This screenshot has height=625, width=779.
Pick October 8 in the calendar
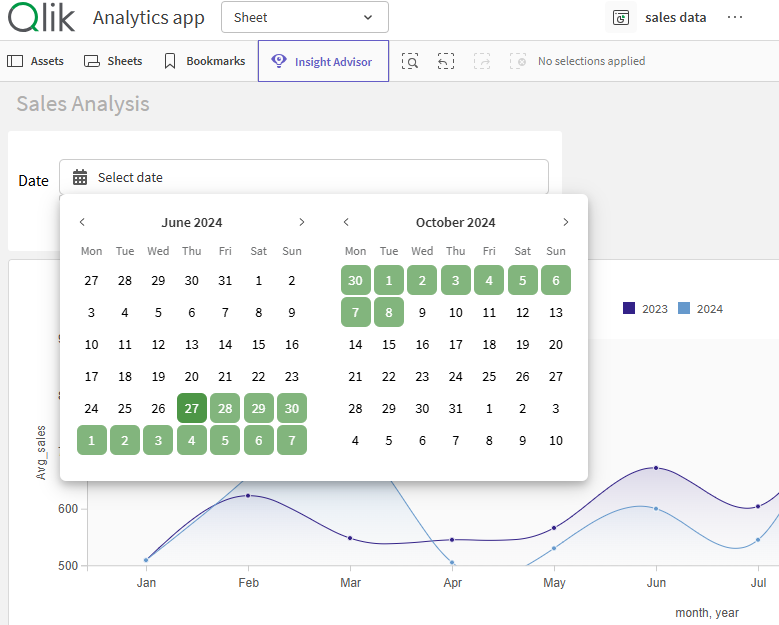(389, 311)
